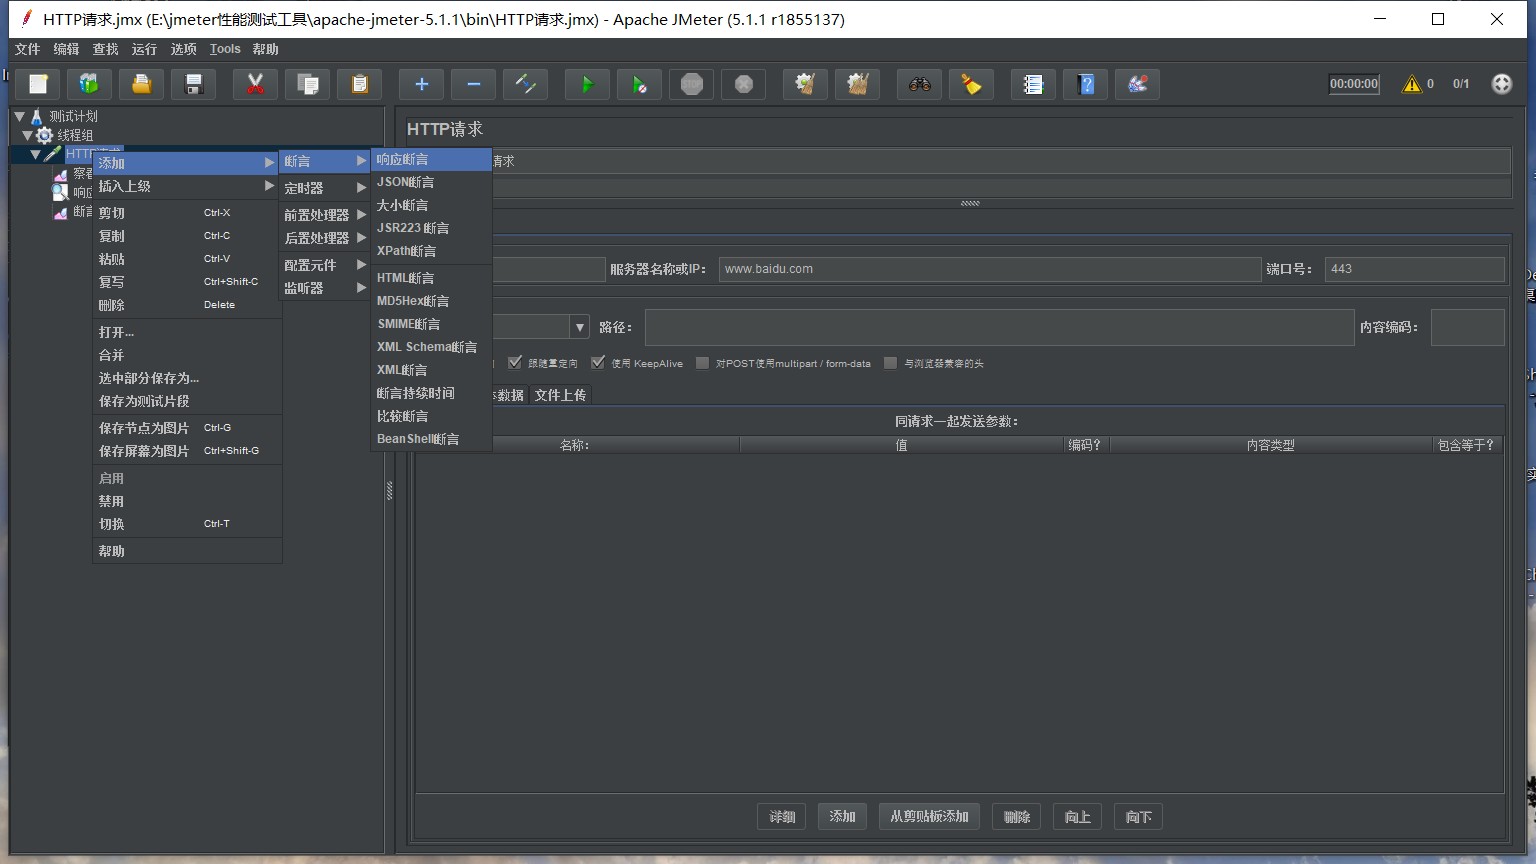Toggle element state with pipettes icon
This screenshot has width=1536, height=864.
(x=525, y=85)
